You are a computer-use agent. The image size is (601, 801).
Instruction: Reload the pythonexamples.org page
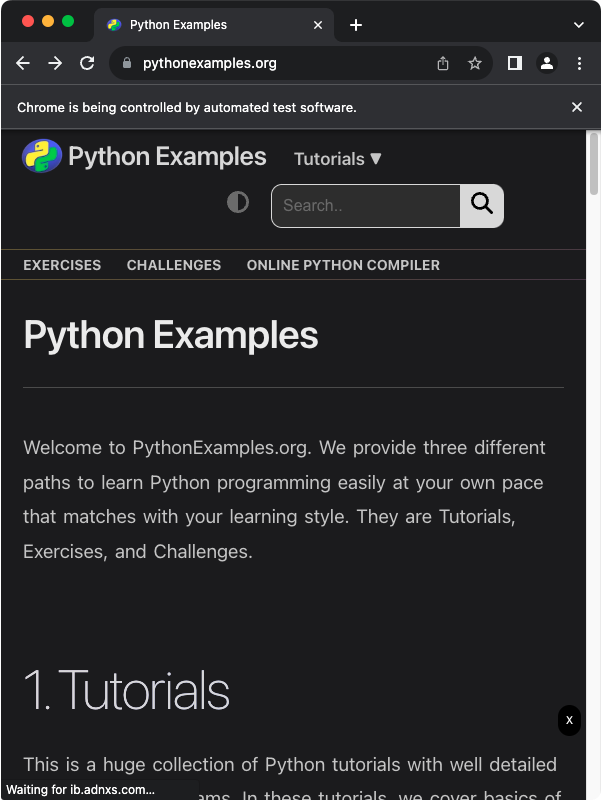(87, 63)
